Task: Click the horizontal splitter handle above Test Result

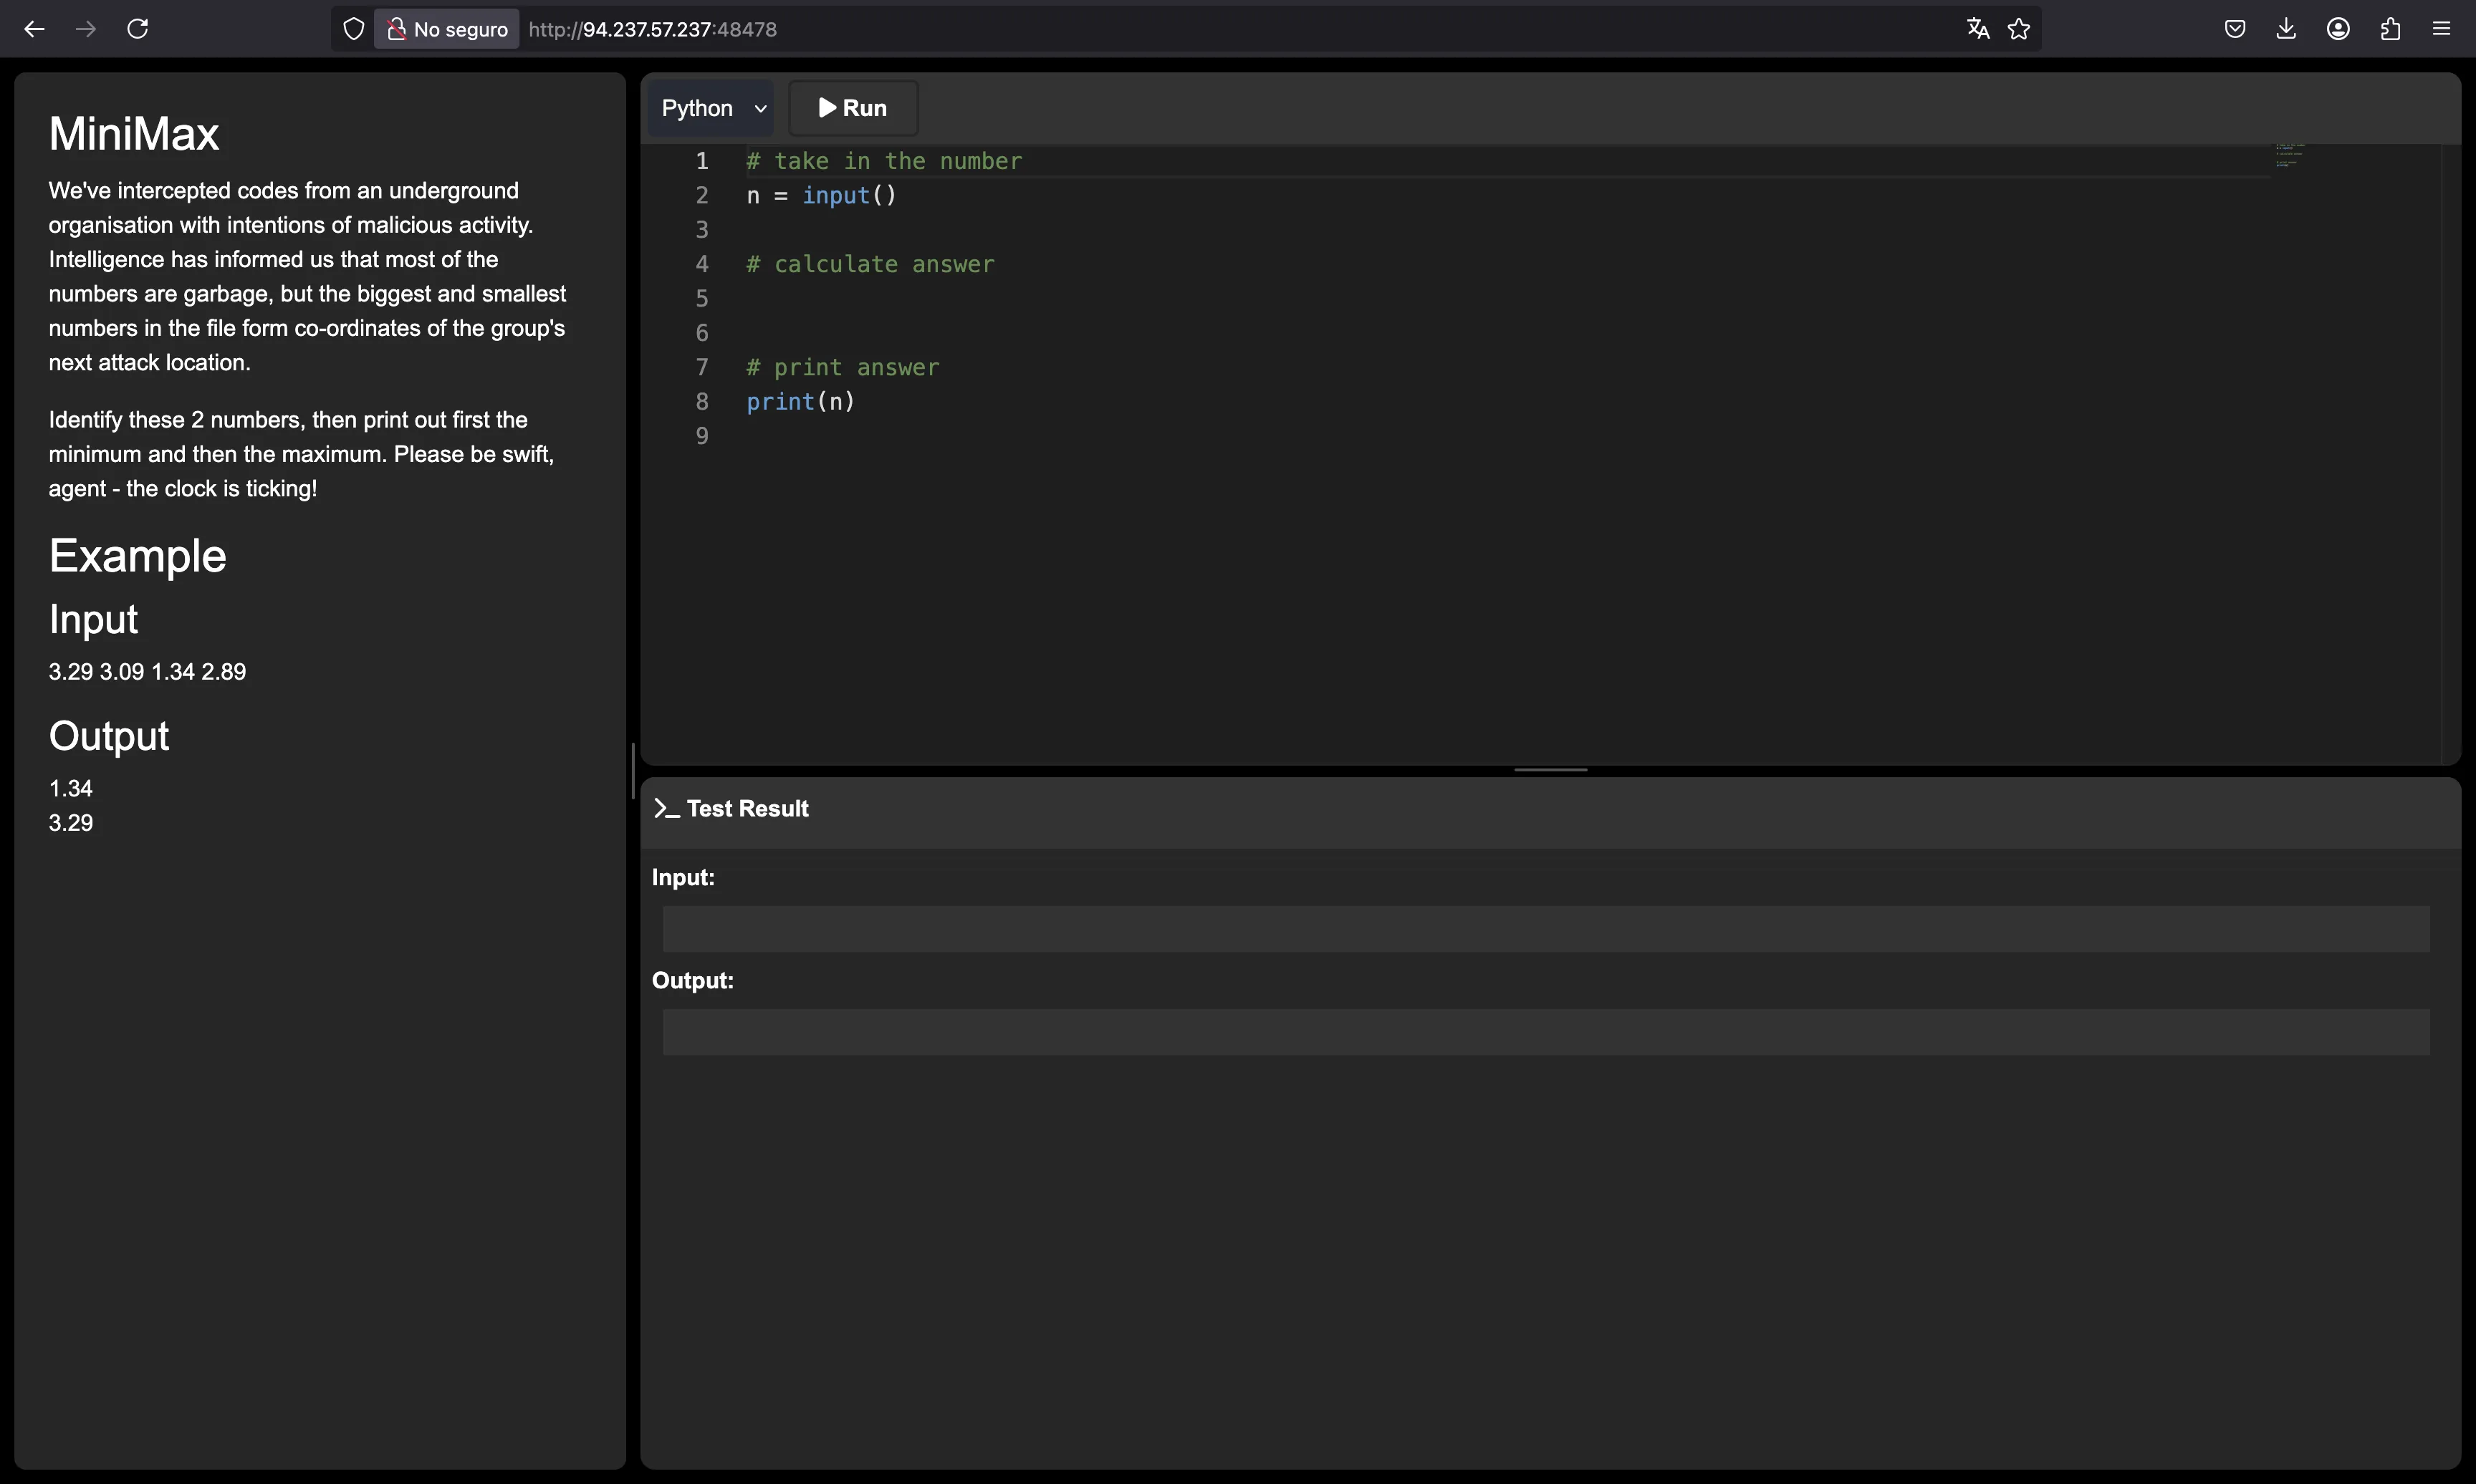Action: 1550,770
